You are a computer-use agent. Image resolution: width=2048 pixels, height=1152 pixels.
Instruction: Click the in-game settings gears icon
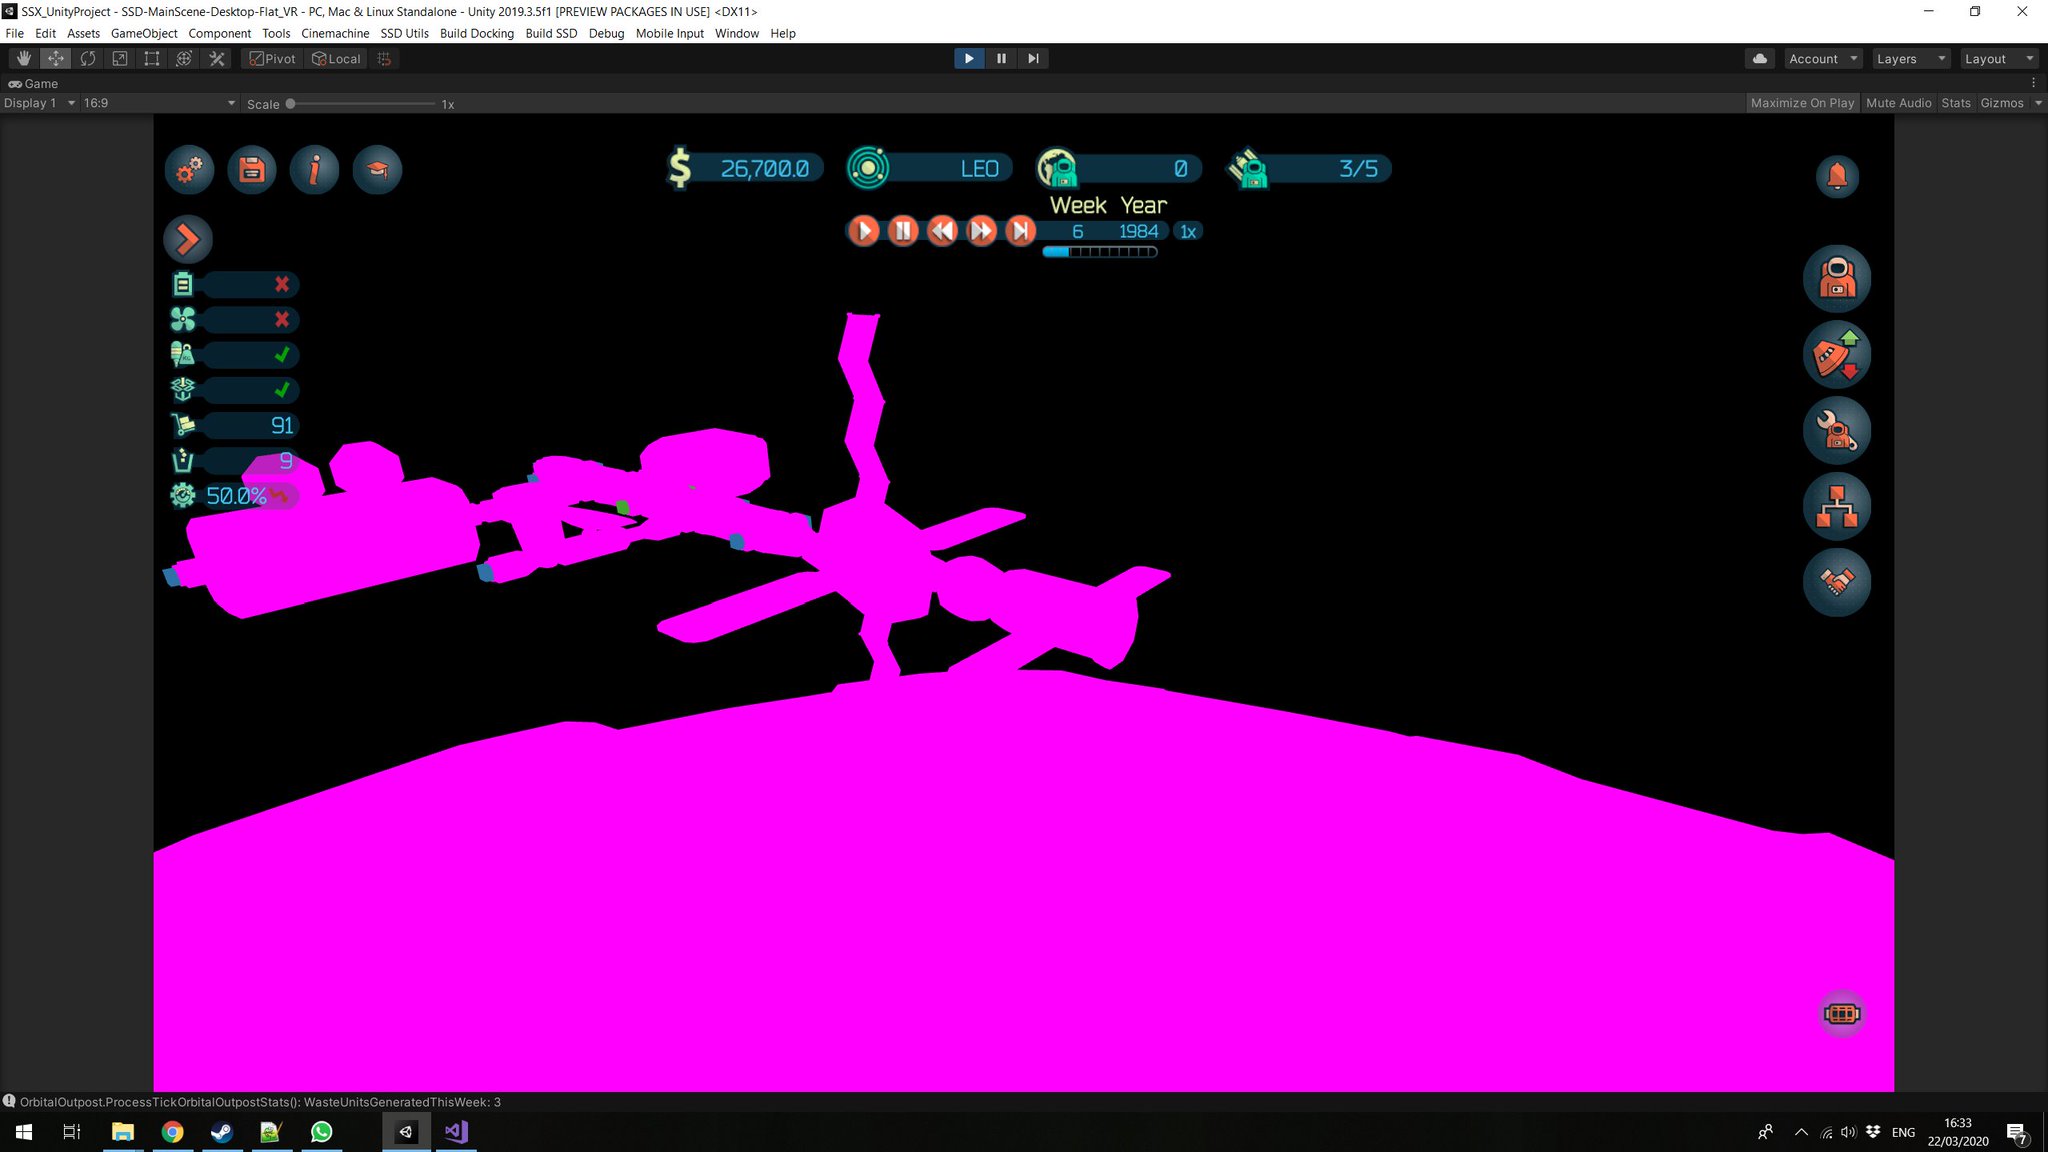[189, 170]
